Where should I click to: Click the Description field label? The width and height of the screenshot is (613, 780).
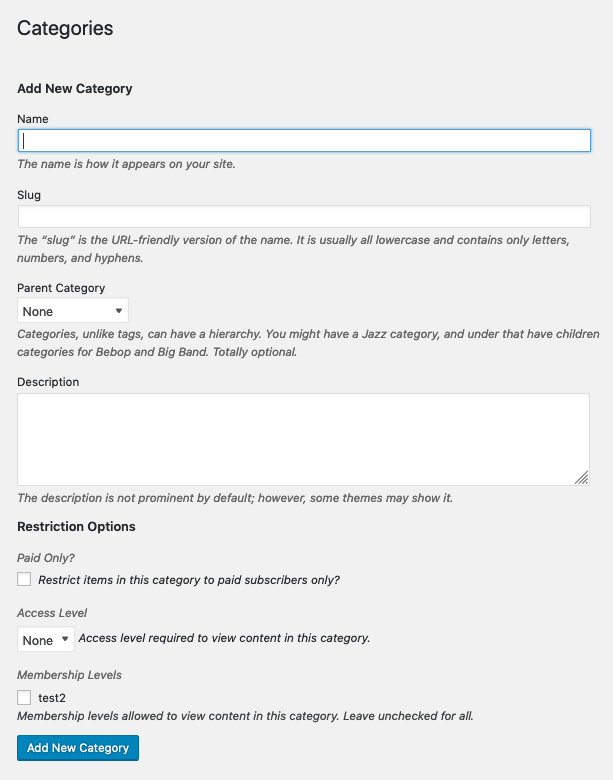coord(48,382)
